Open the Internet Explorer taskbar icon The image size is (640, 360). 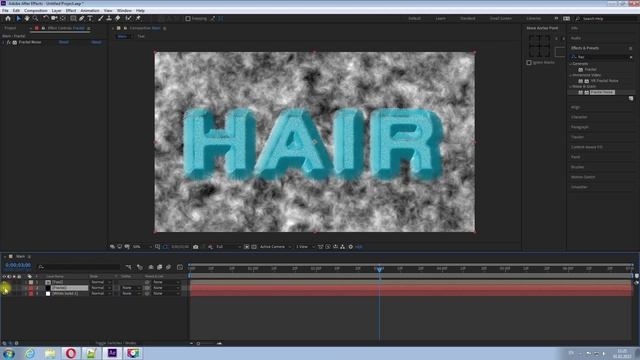29,353
